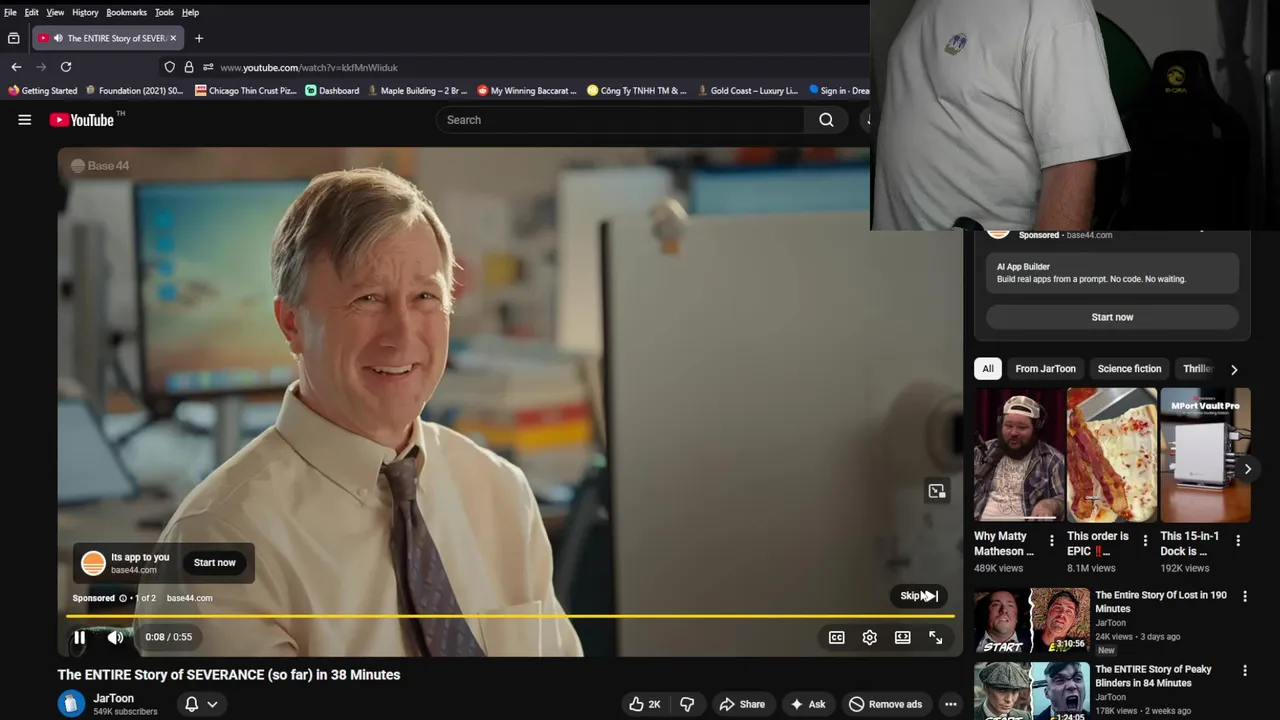Open a new browser tab

199,38
